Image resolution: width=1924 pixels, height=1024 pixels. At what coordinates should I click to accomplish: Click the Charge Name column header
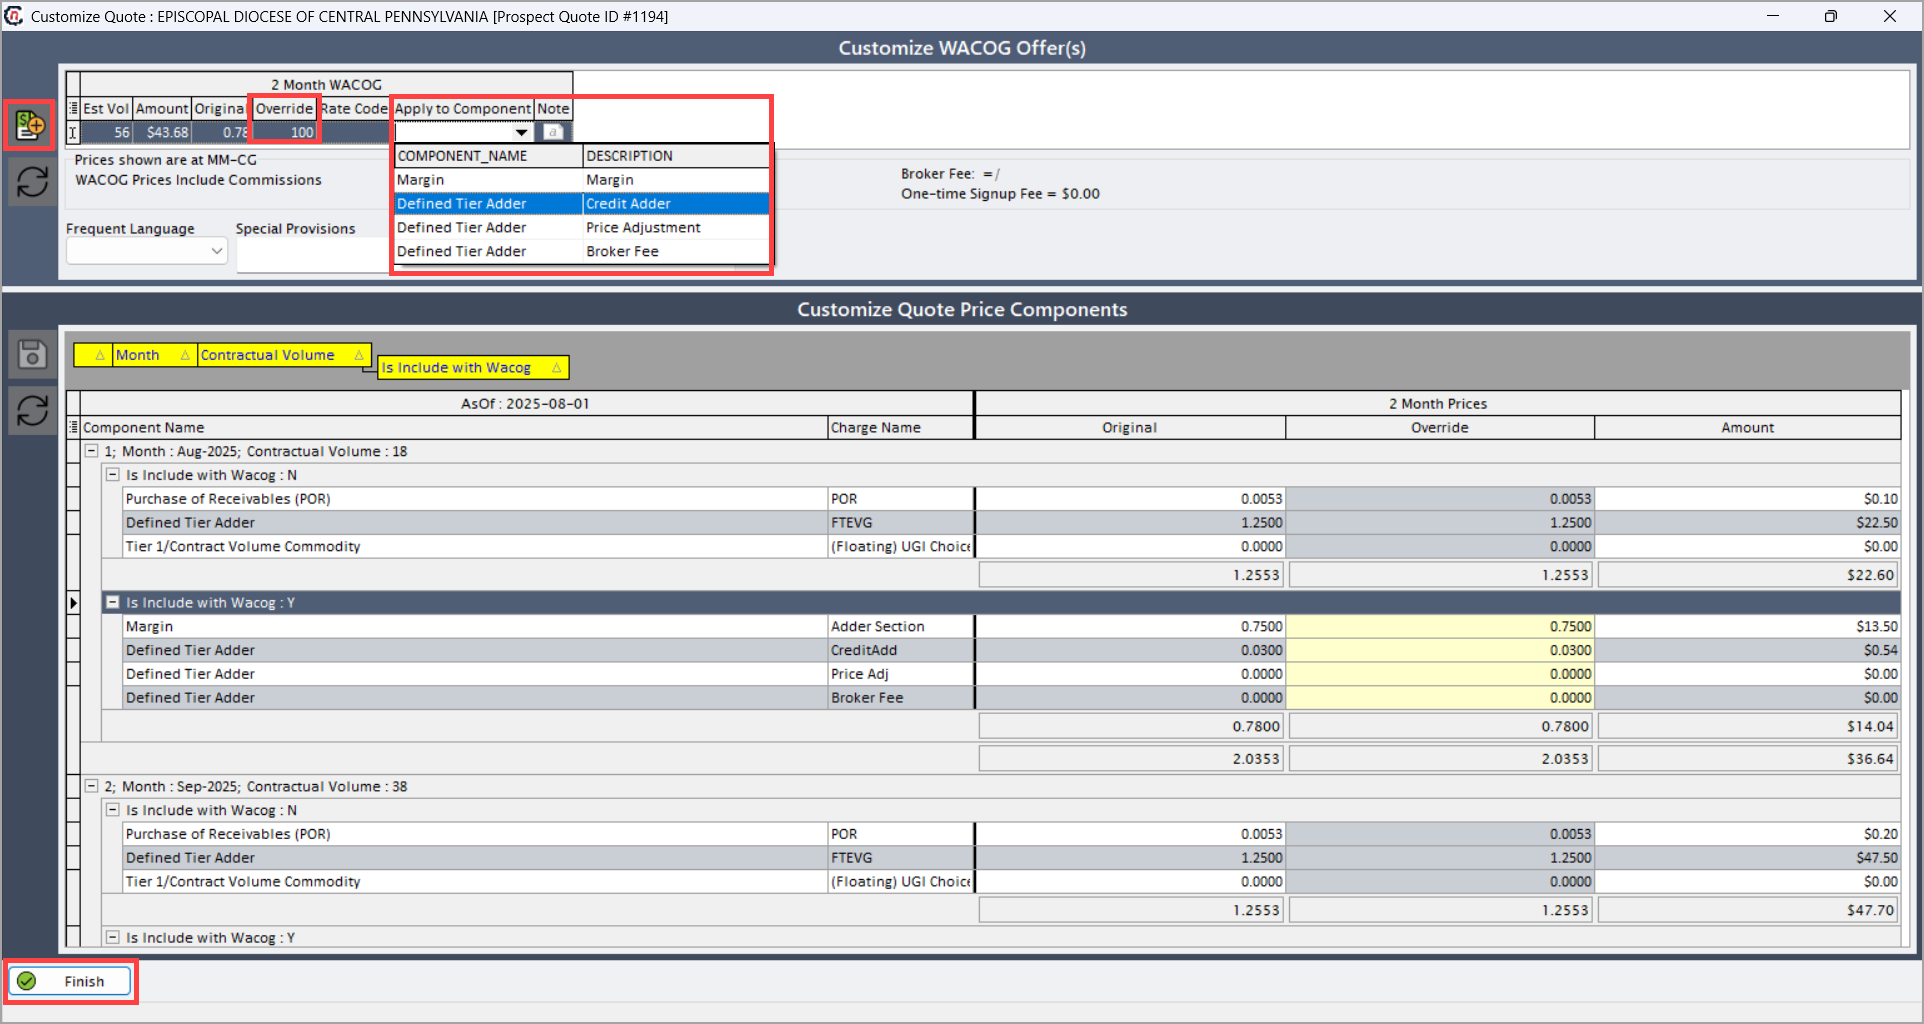[x=901, y=427]
